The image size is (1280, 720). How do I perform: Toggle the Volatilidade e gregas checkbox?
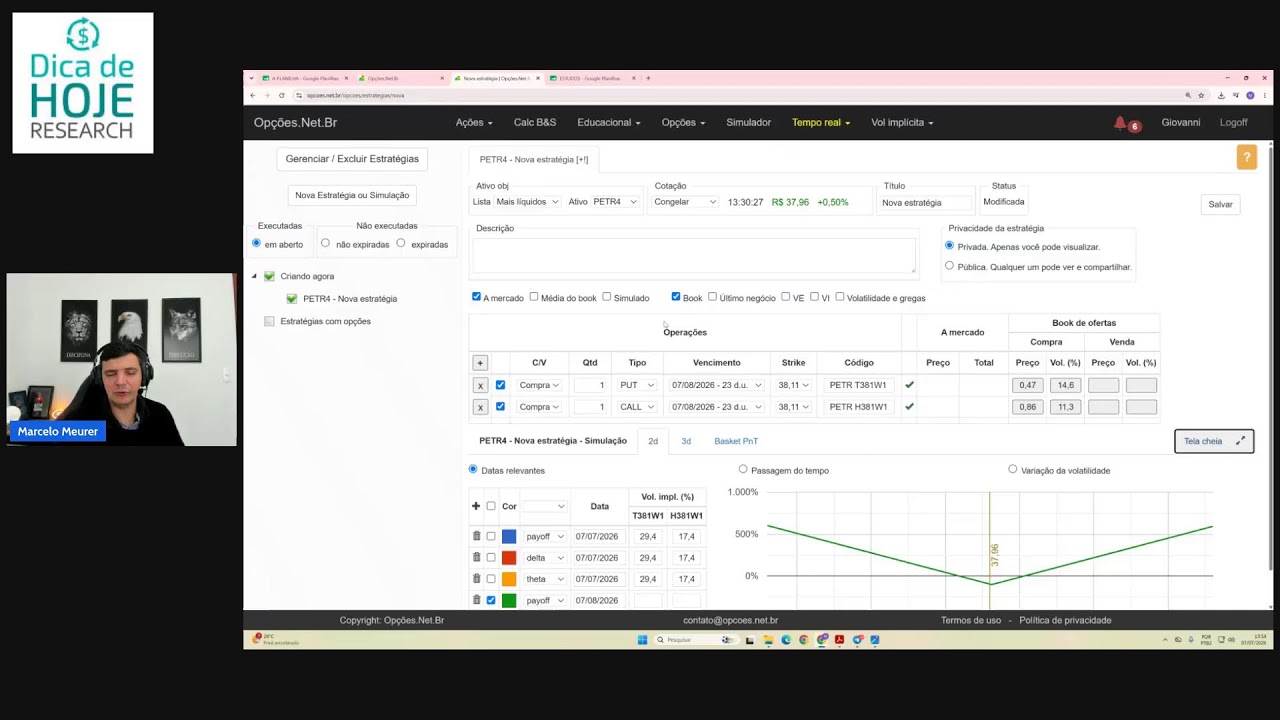click(x=839, y=297)
